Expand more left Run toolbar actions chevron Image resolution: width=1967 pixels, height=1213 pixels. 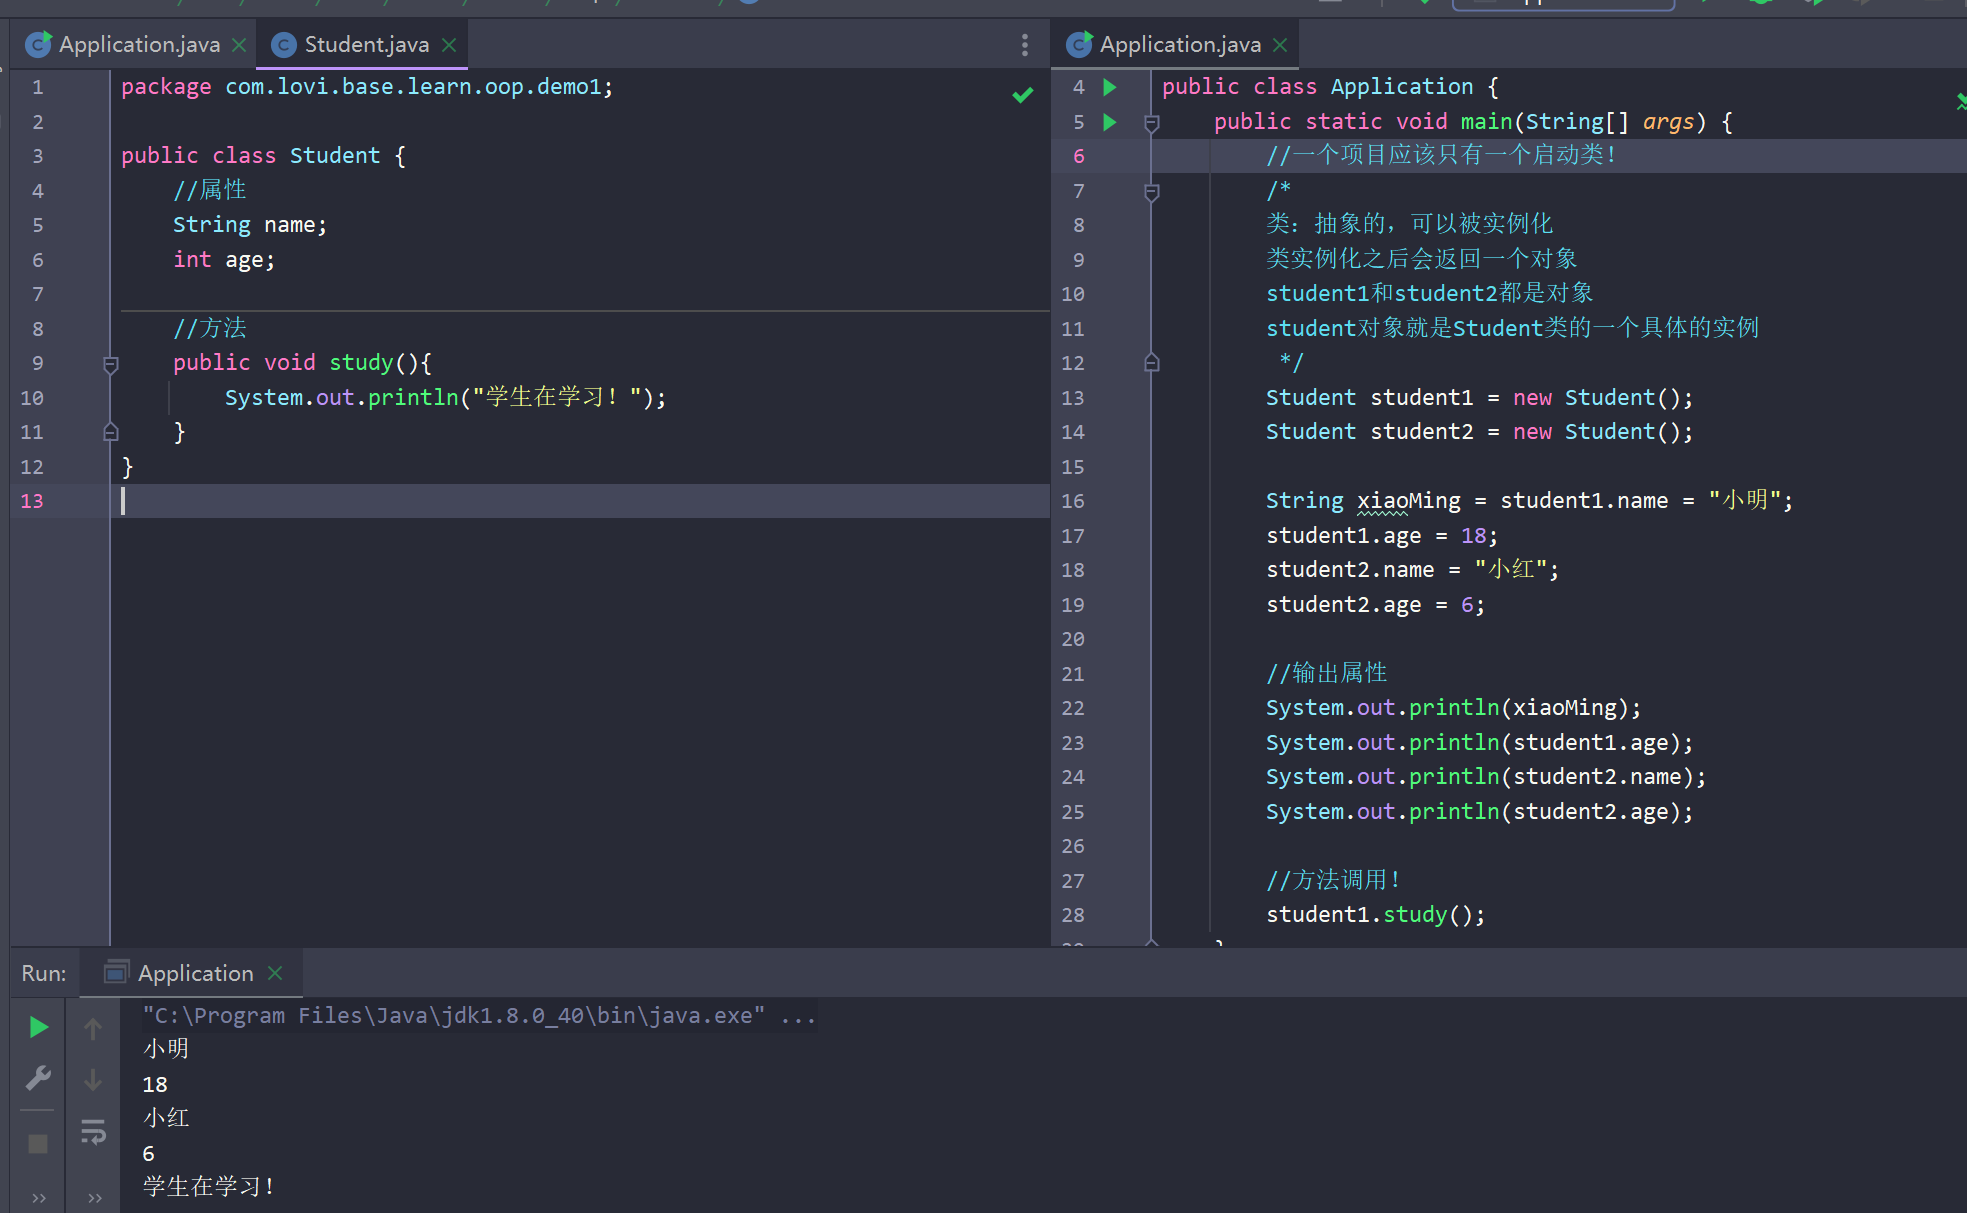point(38,1197)
